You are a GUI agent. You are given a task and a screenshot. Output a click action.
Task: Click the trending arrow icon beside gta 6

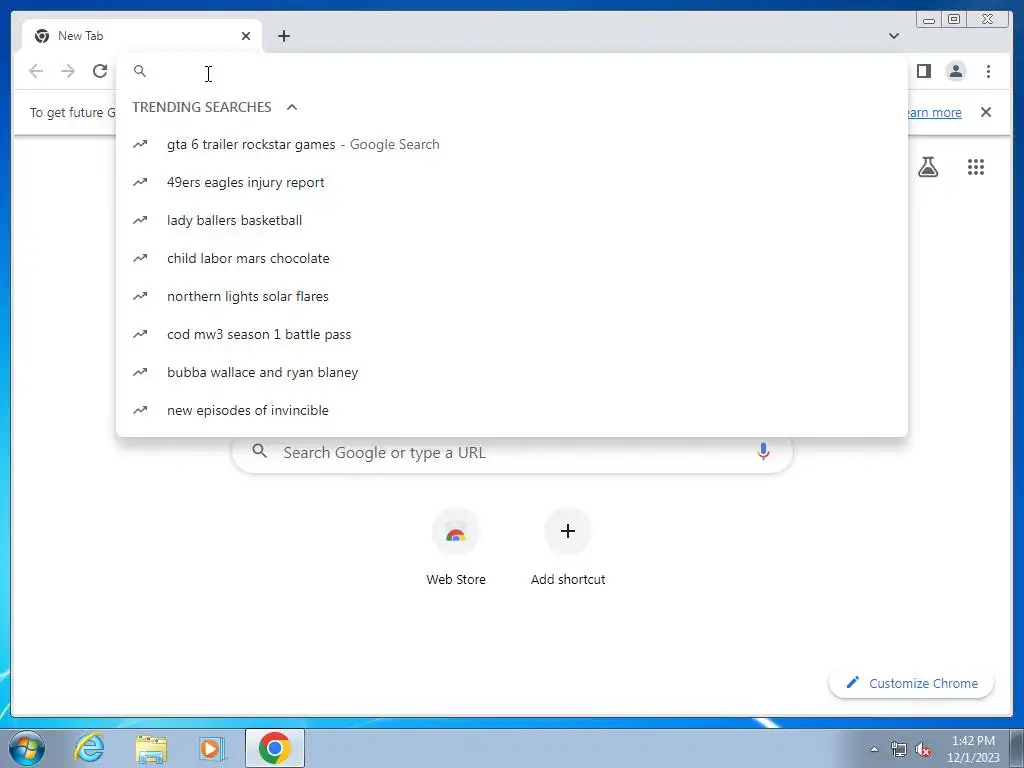[x=140, y=144]
